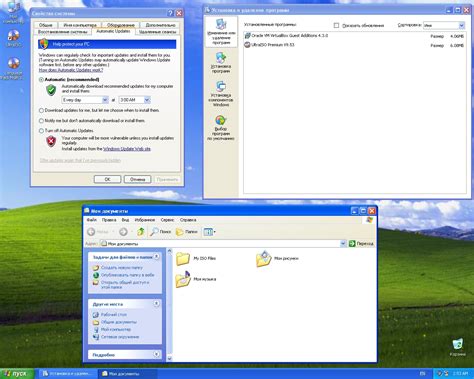Select Notify me but don't download option
Screen dimensions: 474x379
[x=41, y=121]
